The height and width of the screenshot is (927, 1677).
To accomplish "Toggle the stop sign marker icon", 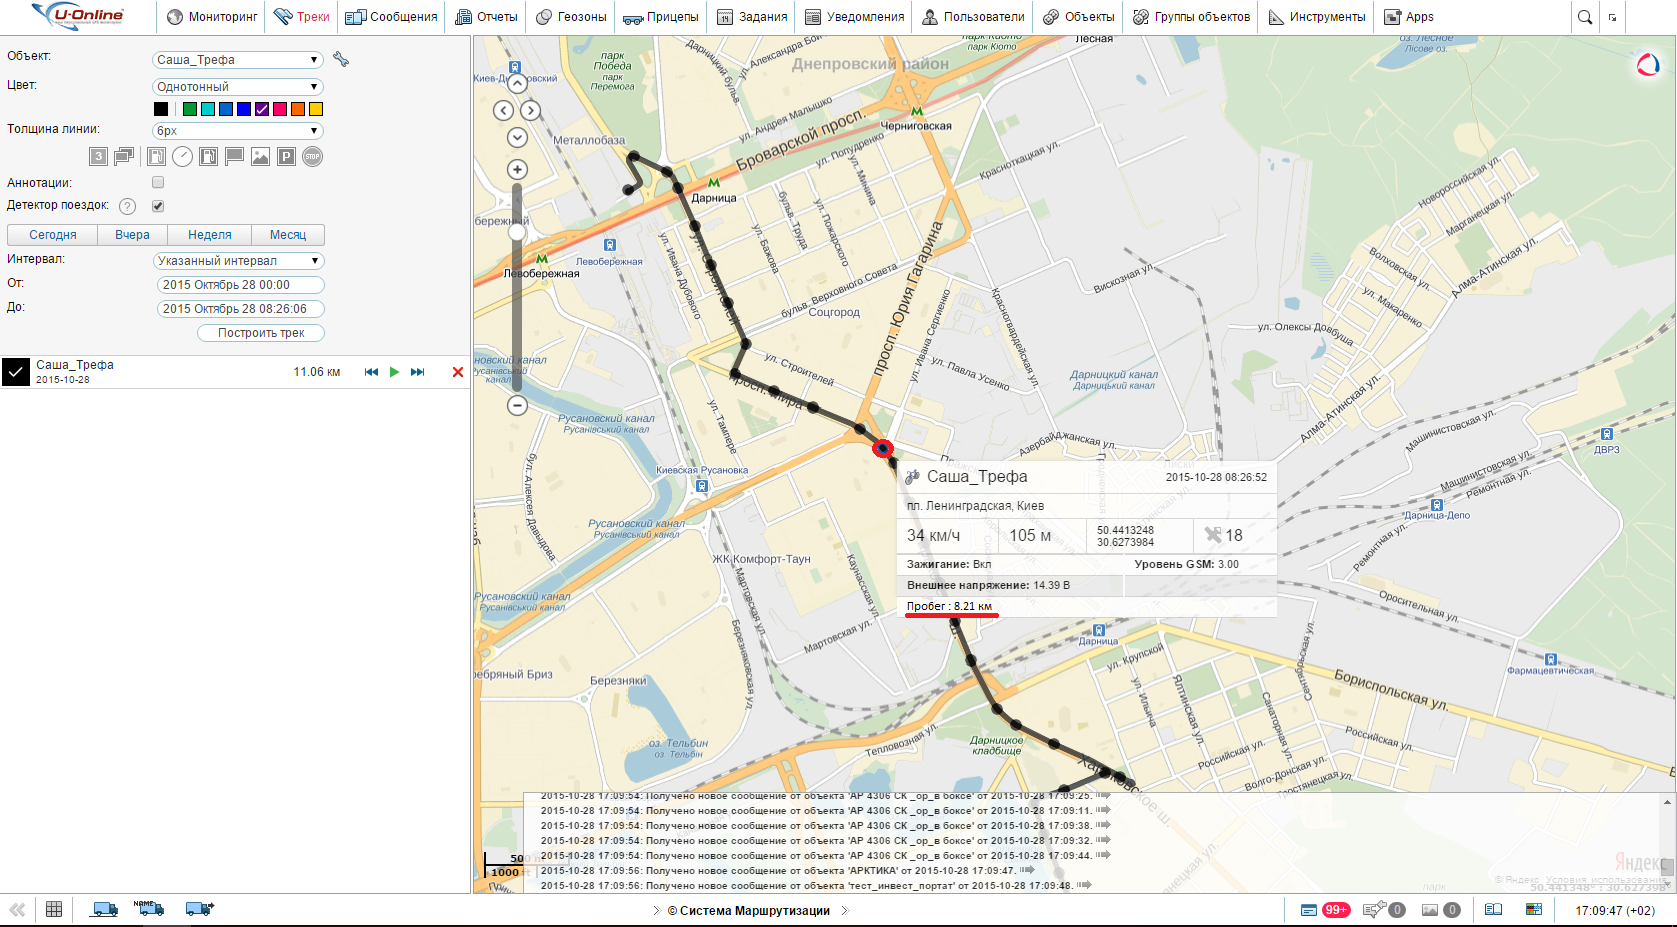I will click(313, 156).
